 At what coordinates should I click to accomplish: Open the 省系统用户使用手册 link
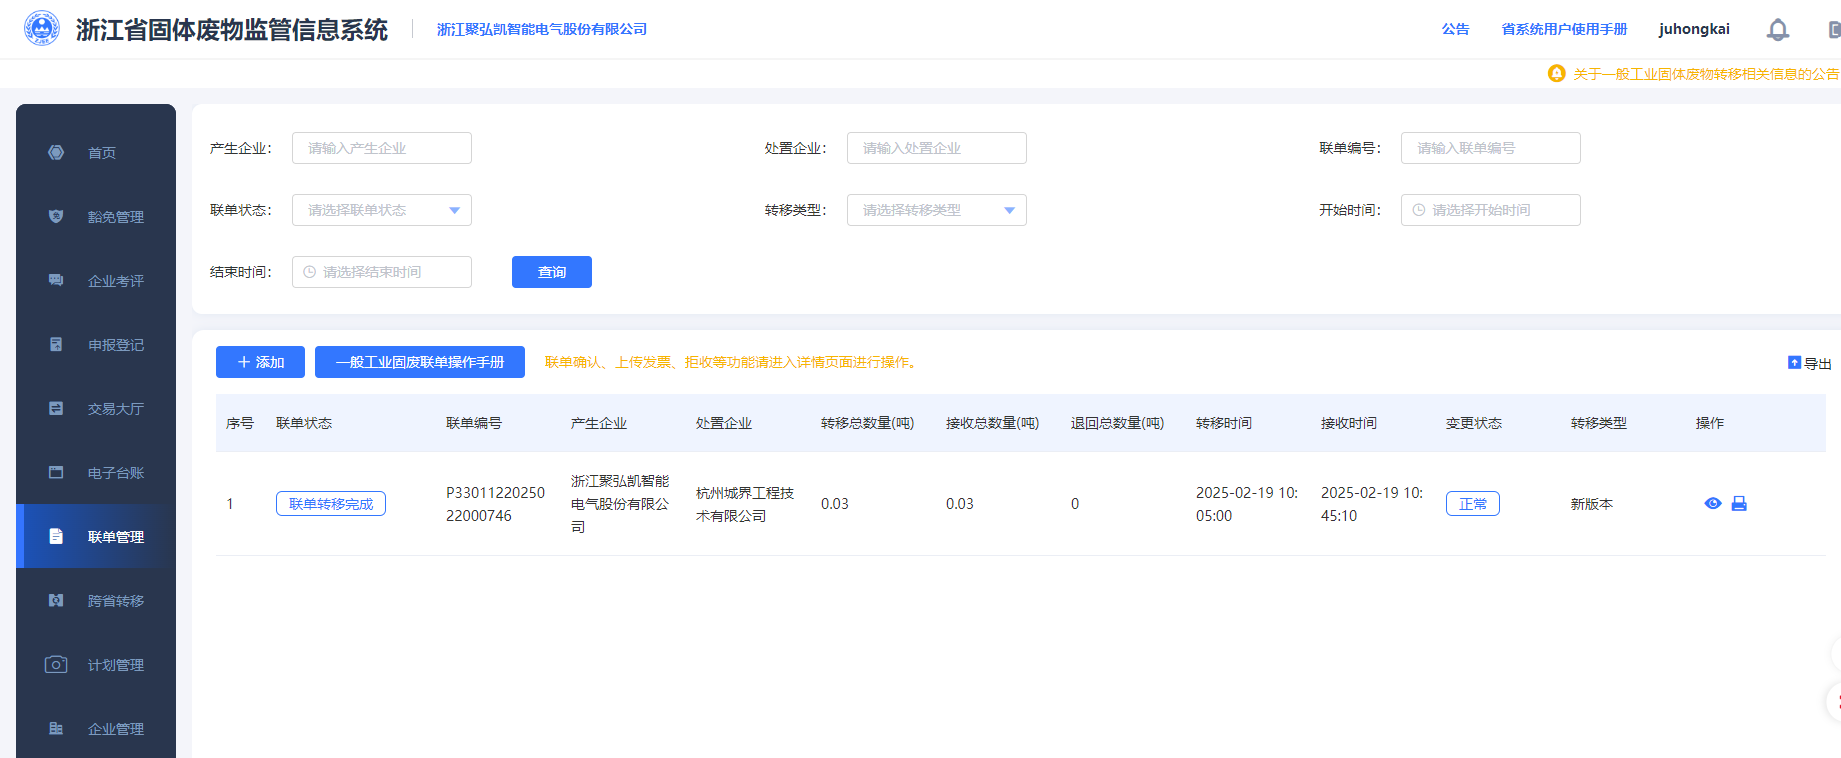(1564, 29)
